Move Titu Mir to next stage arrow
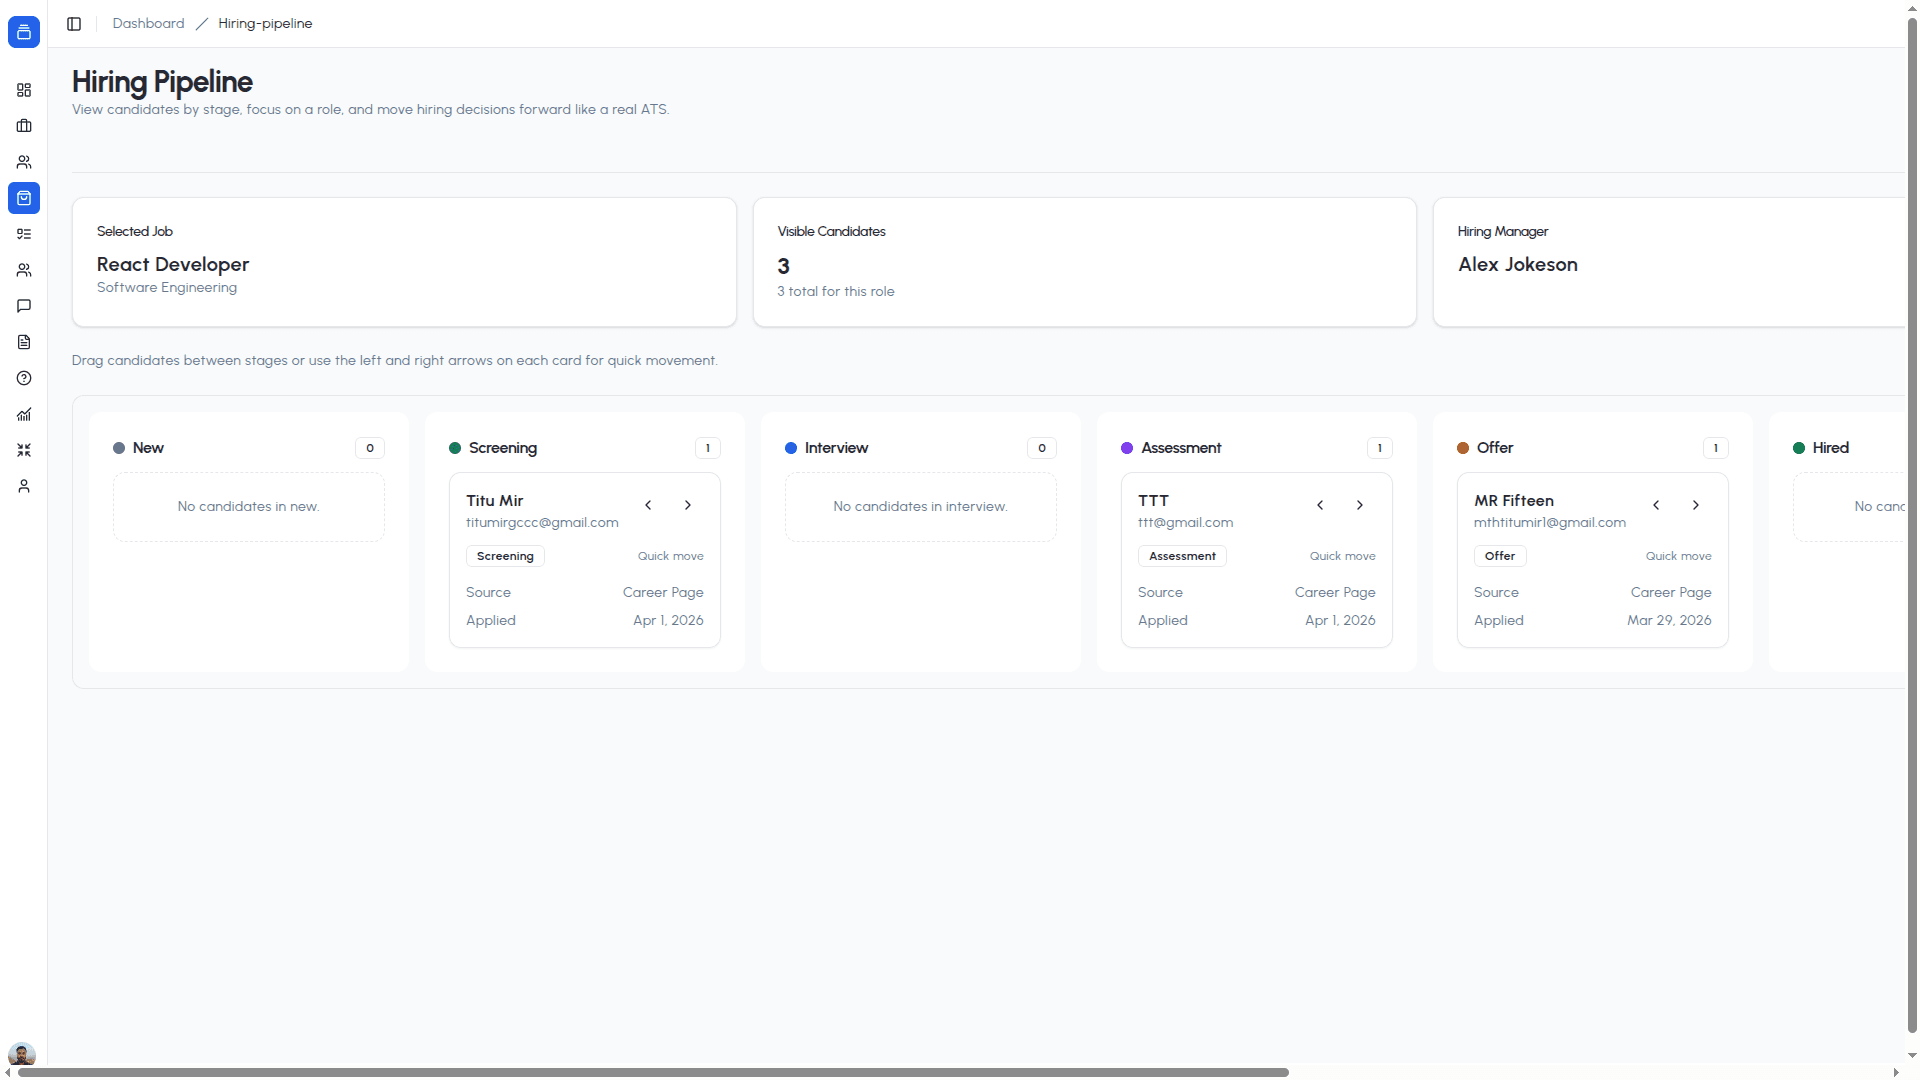Image resolution: width=1920 pixels, height=1080 pixels. pos(688,505)
